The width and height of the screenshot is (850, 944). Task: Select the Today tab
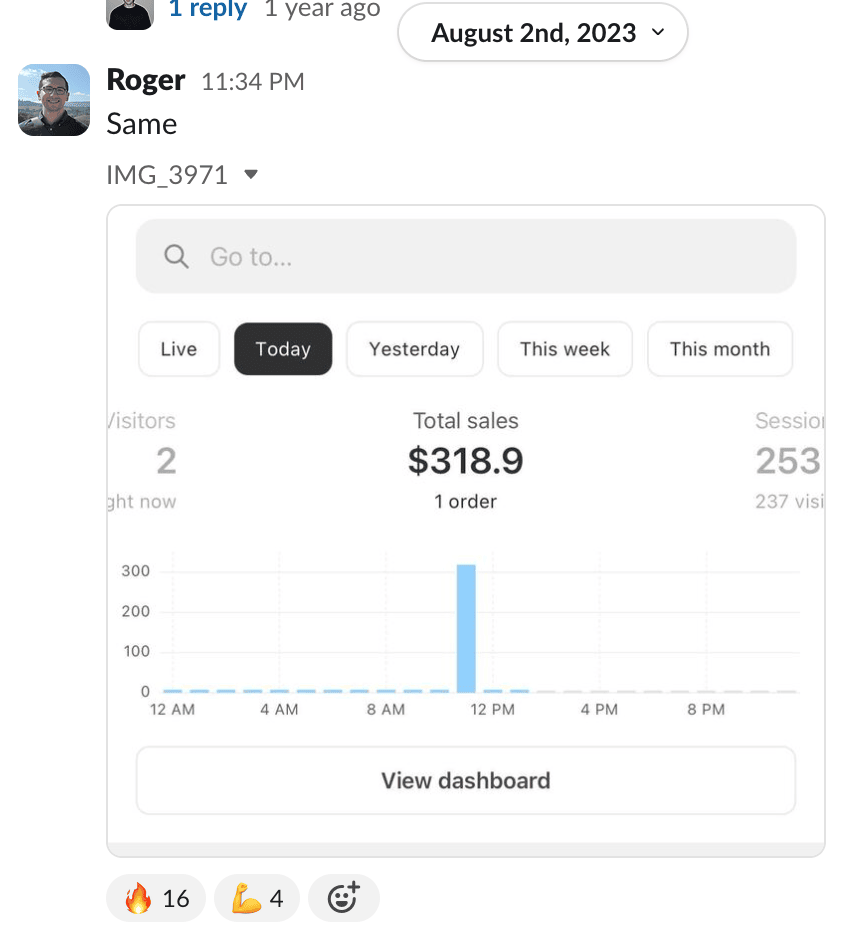coord(283,349)
